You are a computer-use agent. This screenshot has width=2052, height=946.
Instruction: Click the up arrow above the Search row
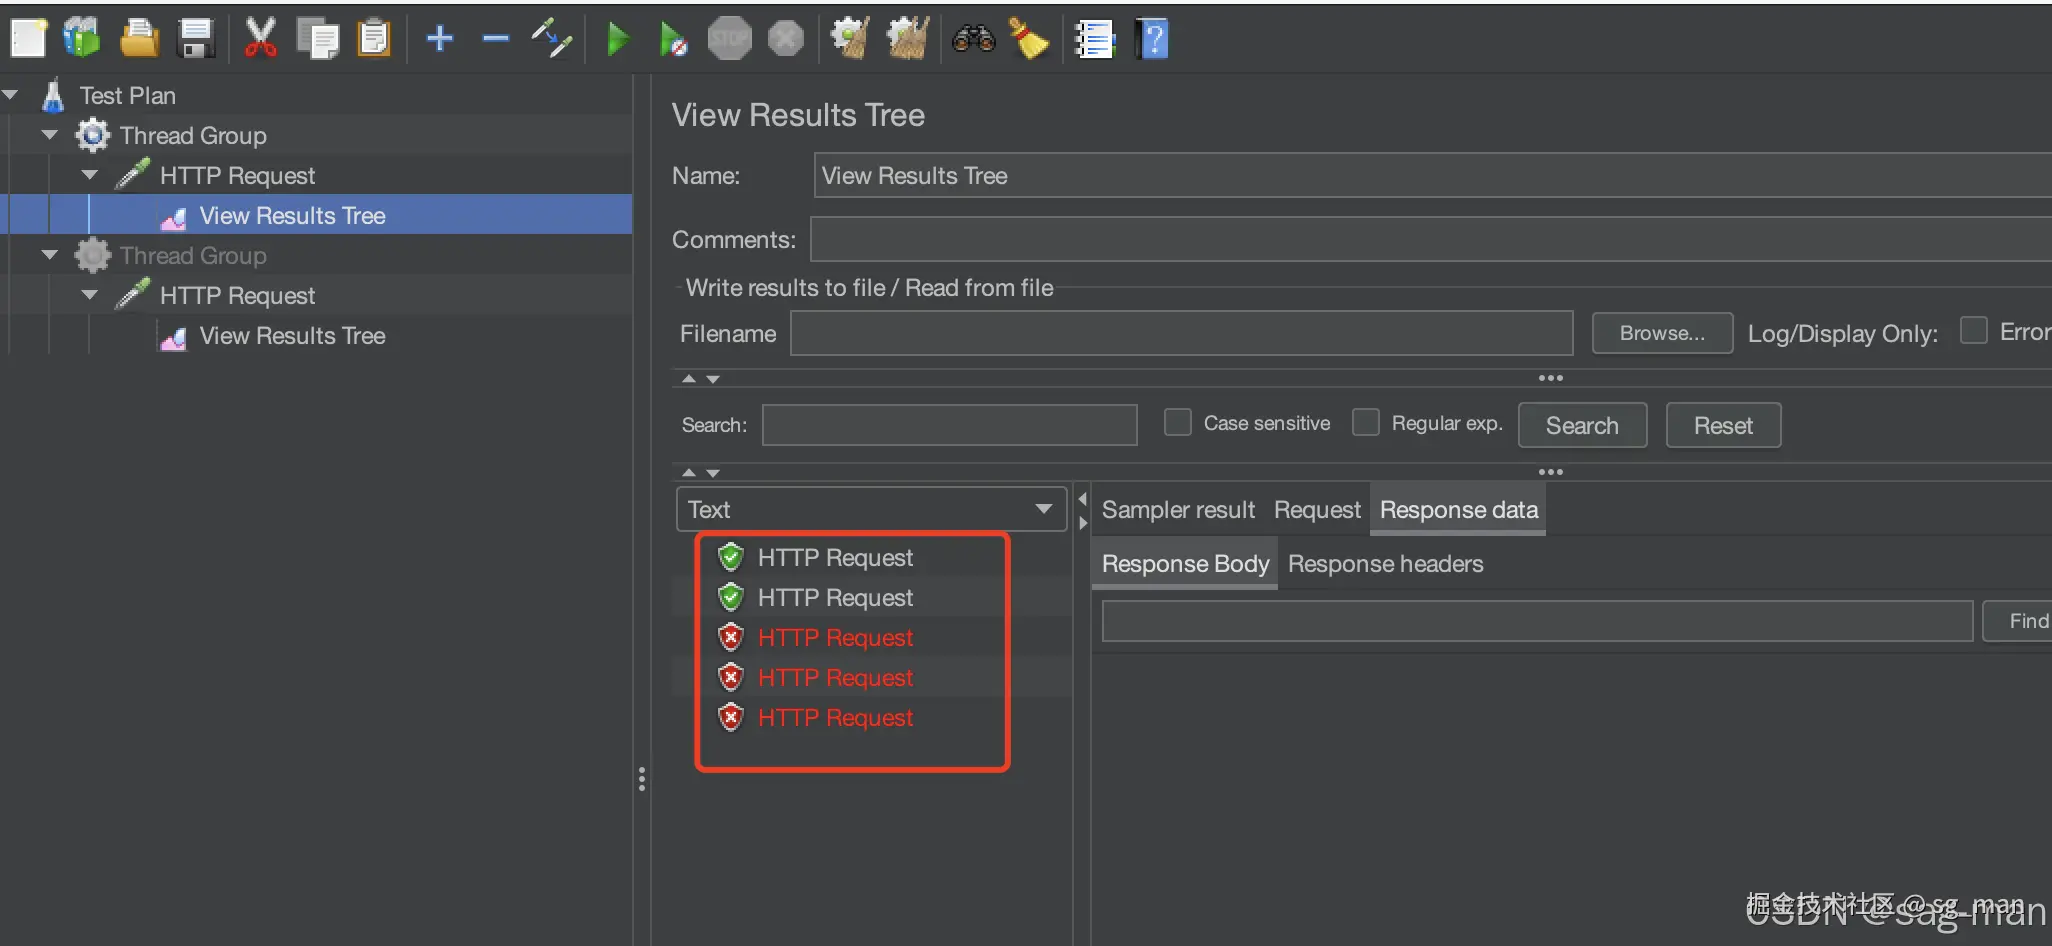(688, 379)
